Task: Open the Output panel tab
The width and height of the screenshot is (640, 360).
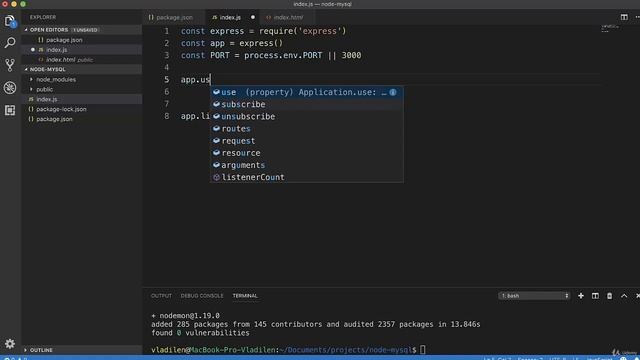Action: pyautogui.click(x=161, y=296)
